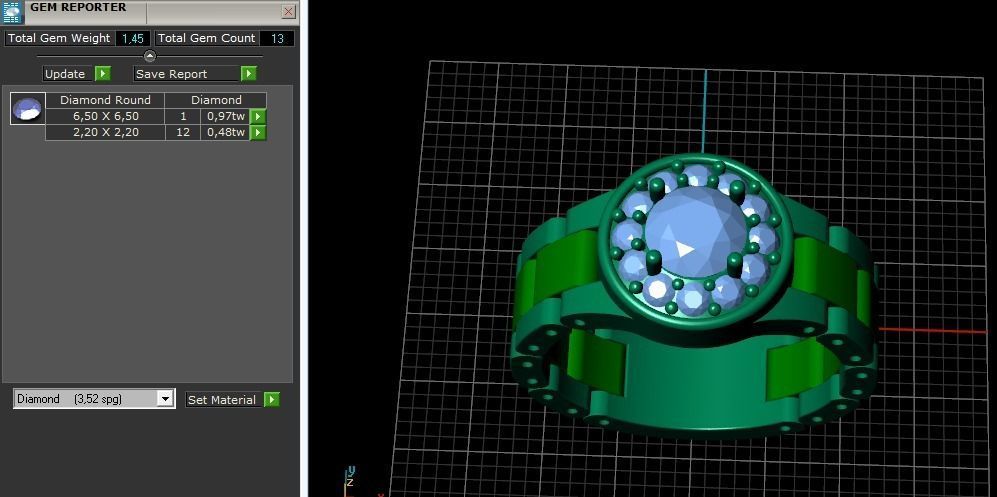Select the large center diamond on ring
997x497 pixels.
pyautogui.click(x=695, y=232)
